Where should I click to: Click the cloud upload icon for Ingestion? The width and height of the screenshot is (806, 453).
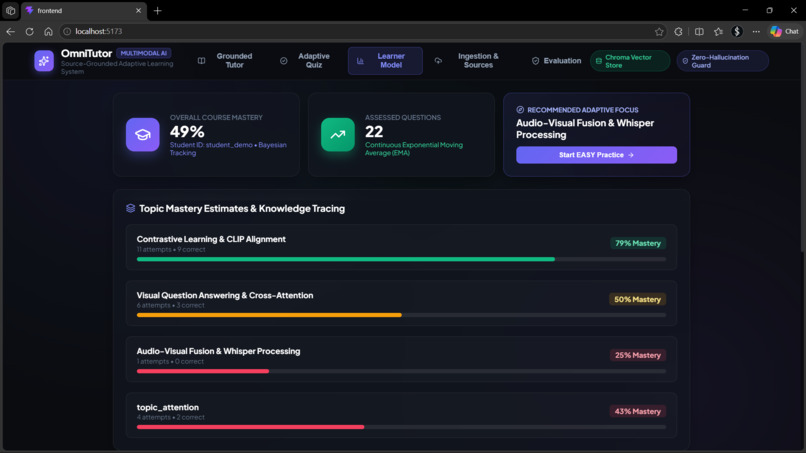(438, 61)
